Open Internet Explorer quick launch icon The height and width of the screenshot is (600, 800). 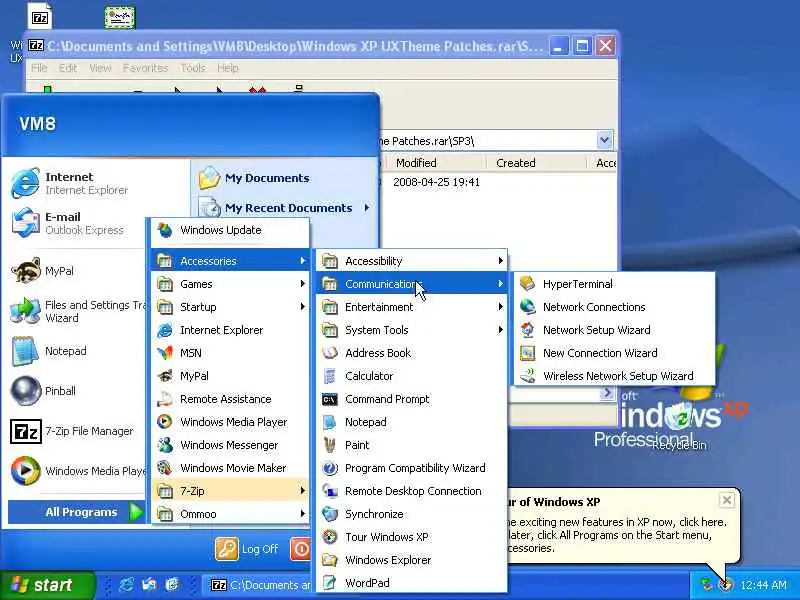tap(126, 585)
